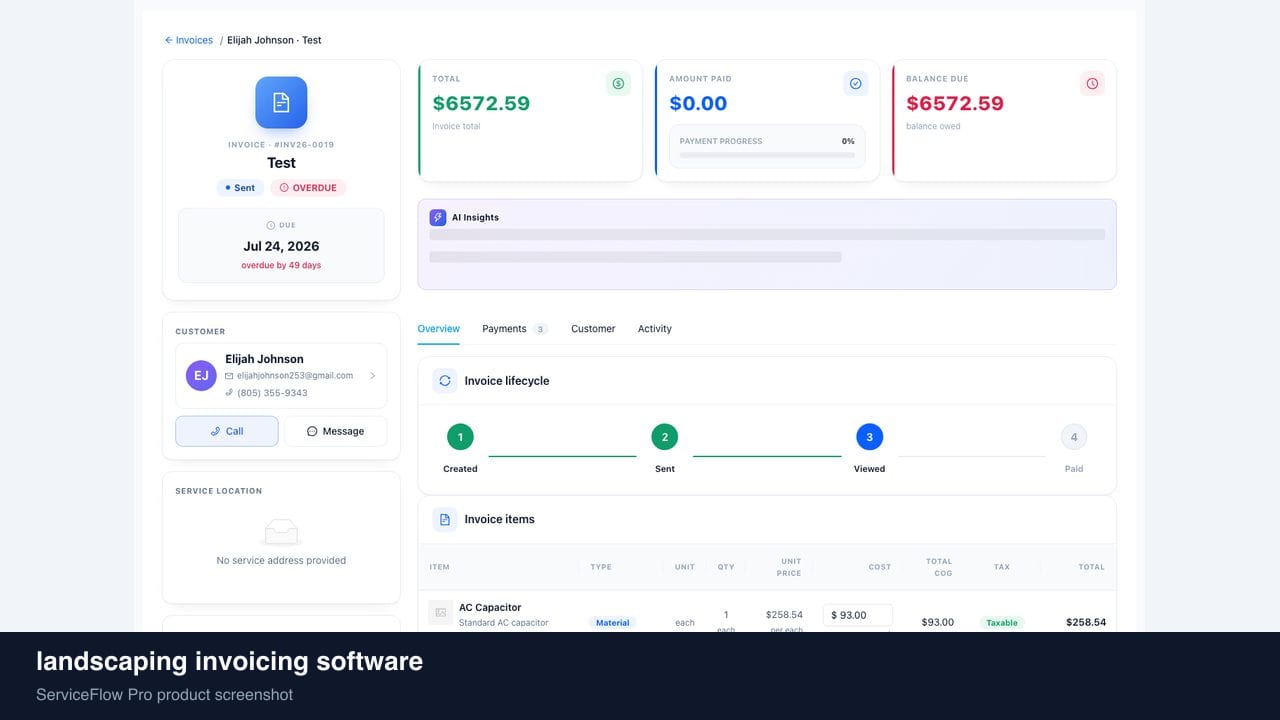Open the Customer tab

tap(593, 329)
